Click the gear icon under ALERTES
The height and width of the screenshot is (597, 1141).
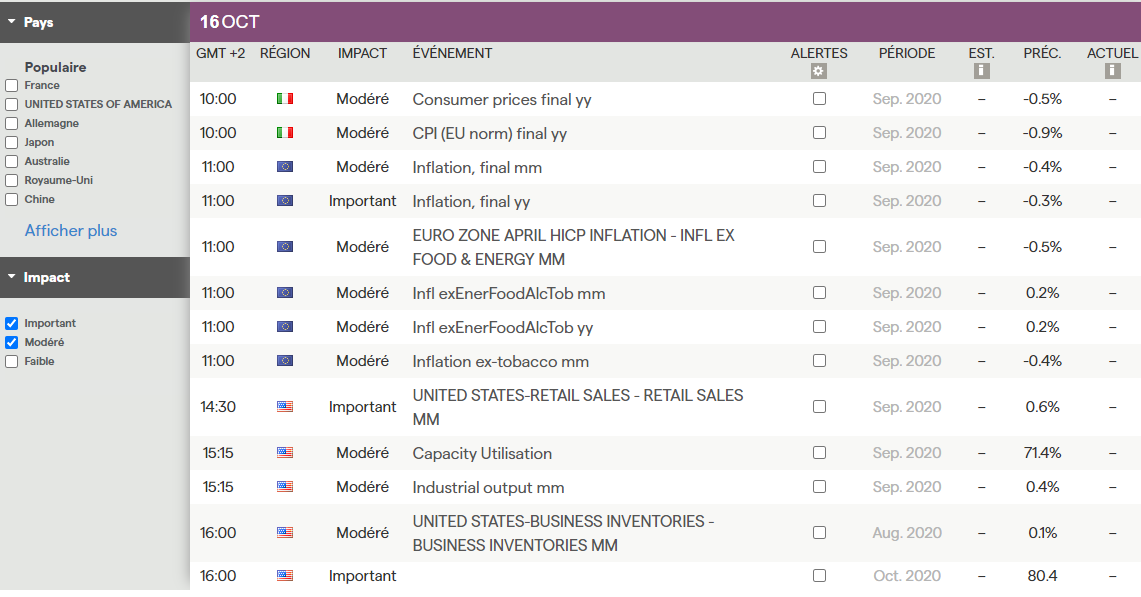[819, 71]
